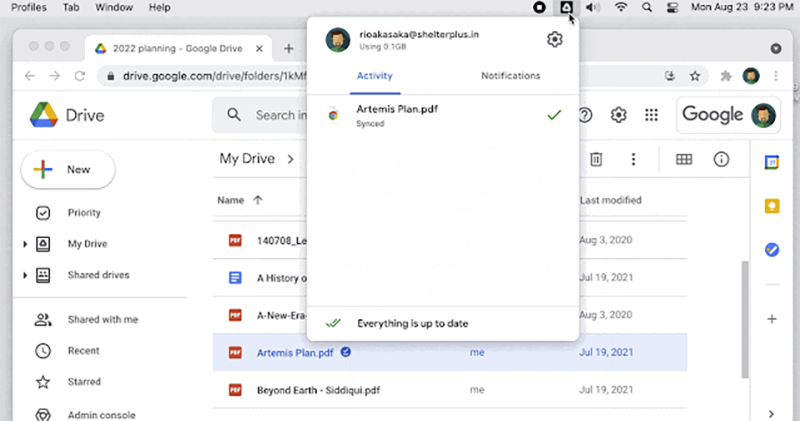This screenshot has width=800, height=421.
Task: Open the volume control in menu bar
Action: [x=592, y=7]
